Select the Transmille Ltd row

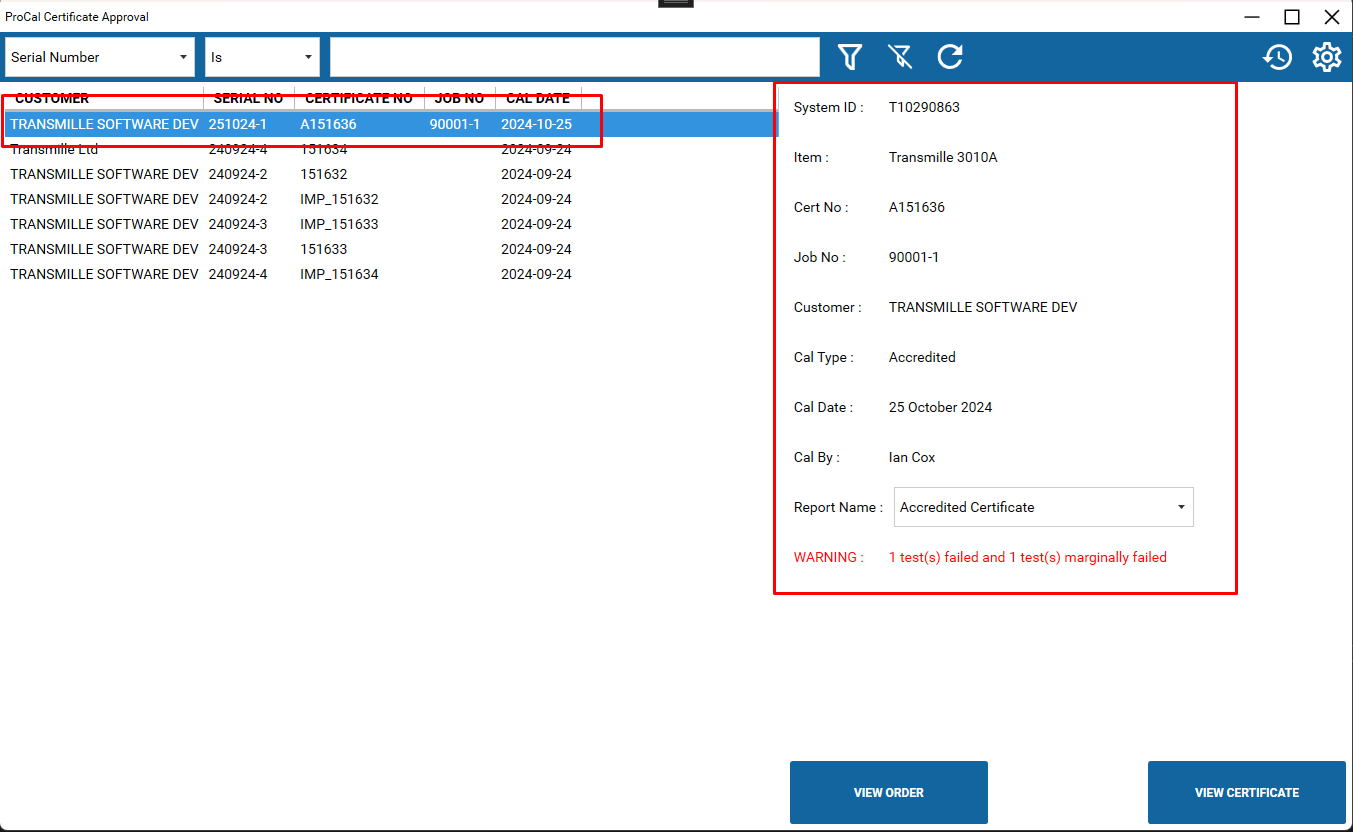(391, 149)
